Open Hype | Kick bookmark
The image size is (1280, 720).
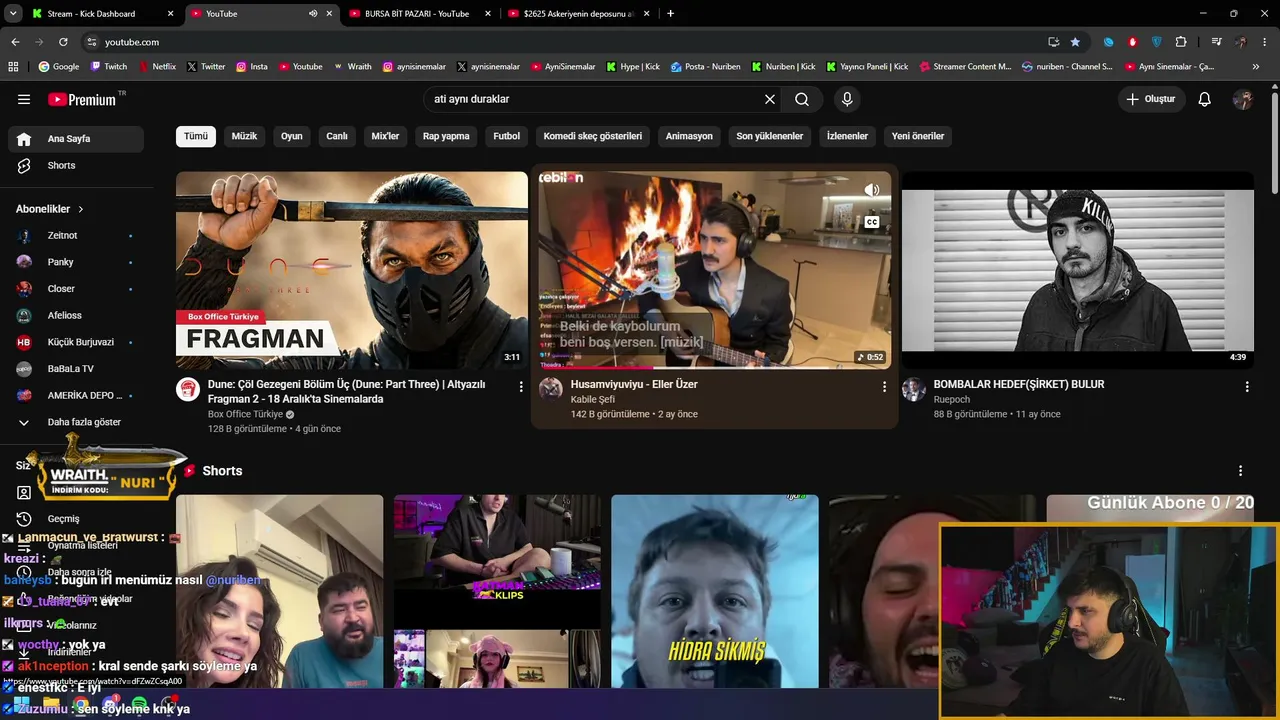coord(632,67)
